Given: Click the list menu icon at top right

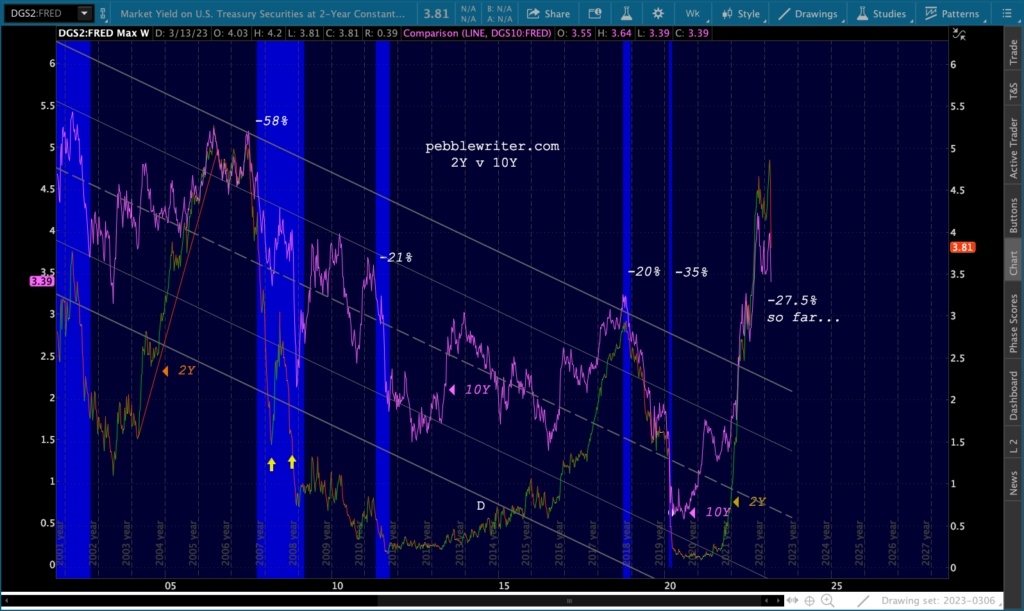Looking at the screenshot, I should point(1006,13).
